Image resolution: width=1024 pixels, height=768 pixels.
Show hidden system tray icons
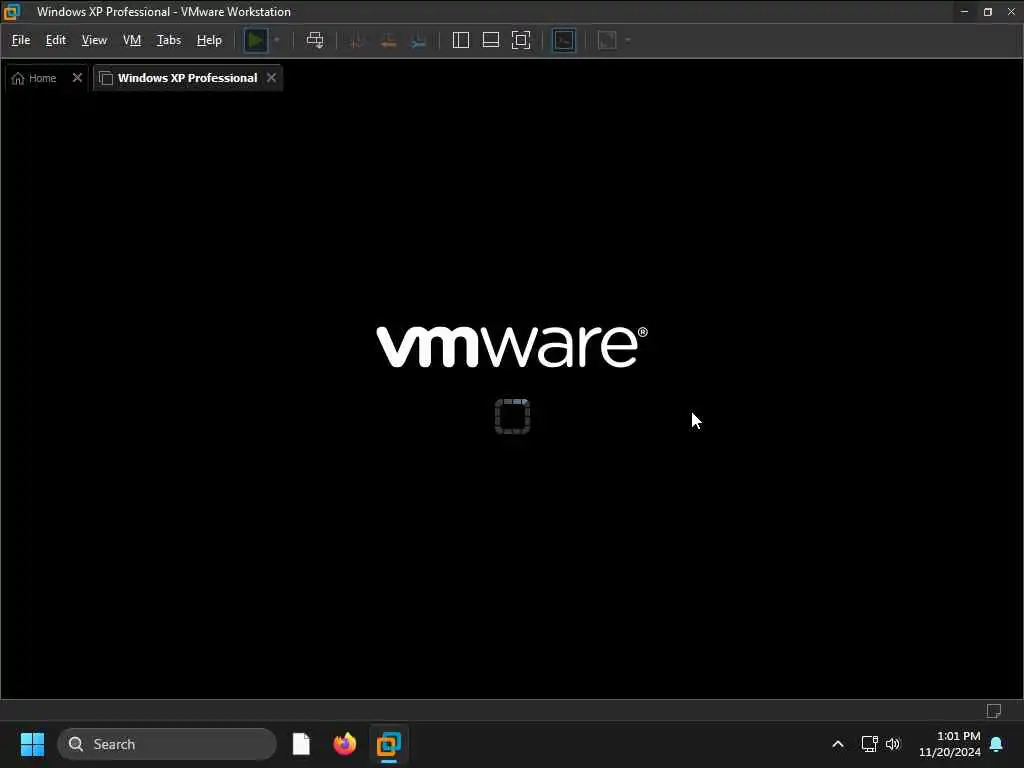click(838, 744)
